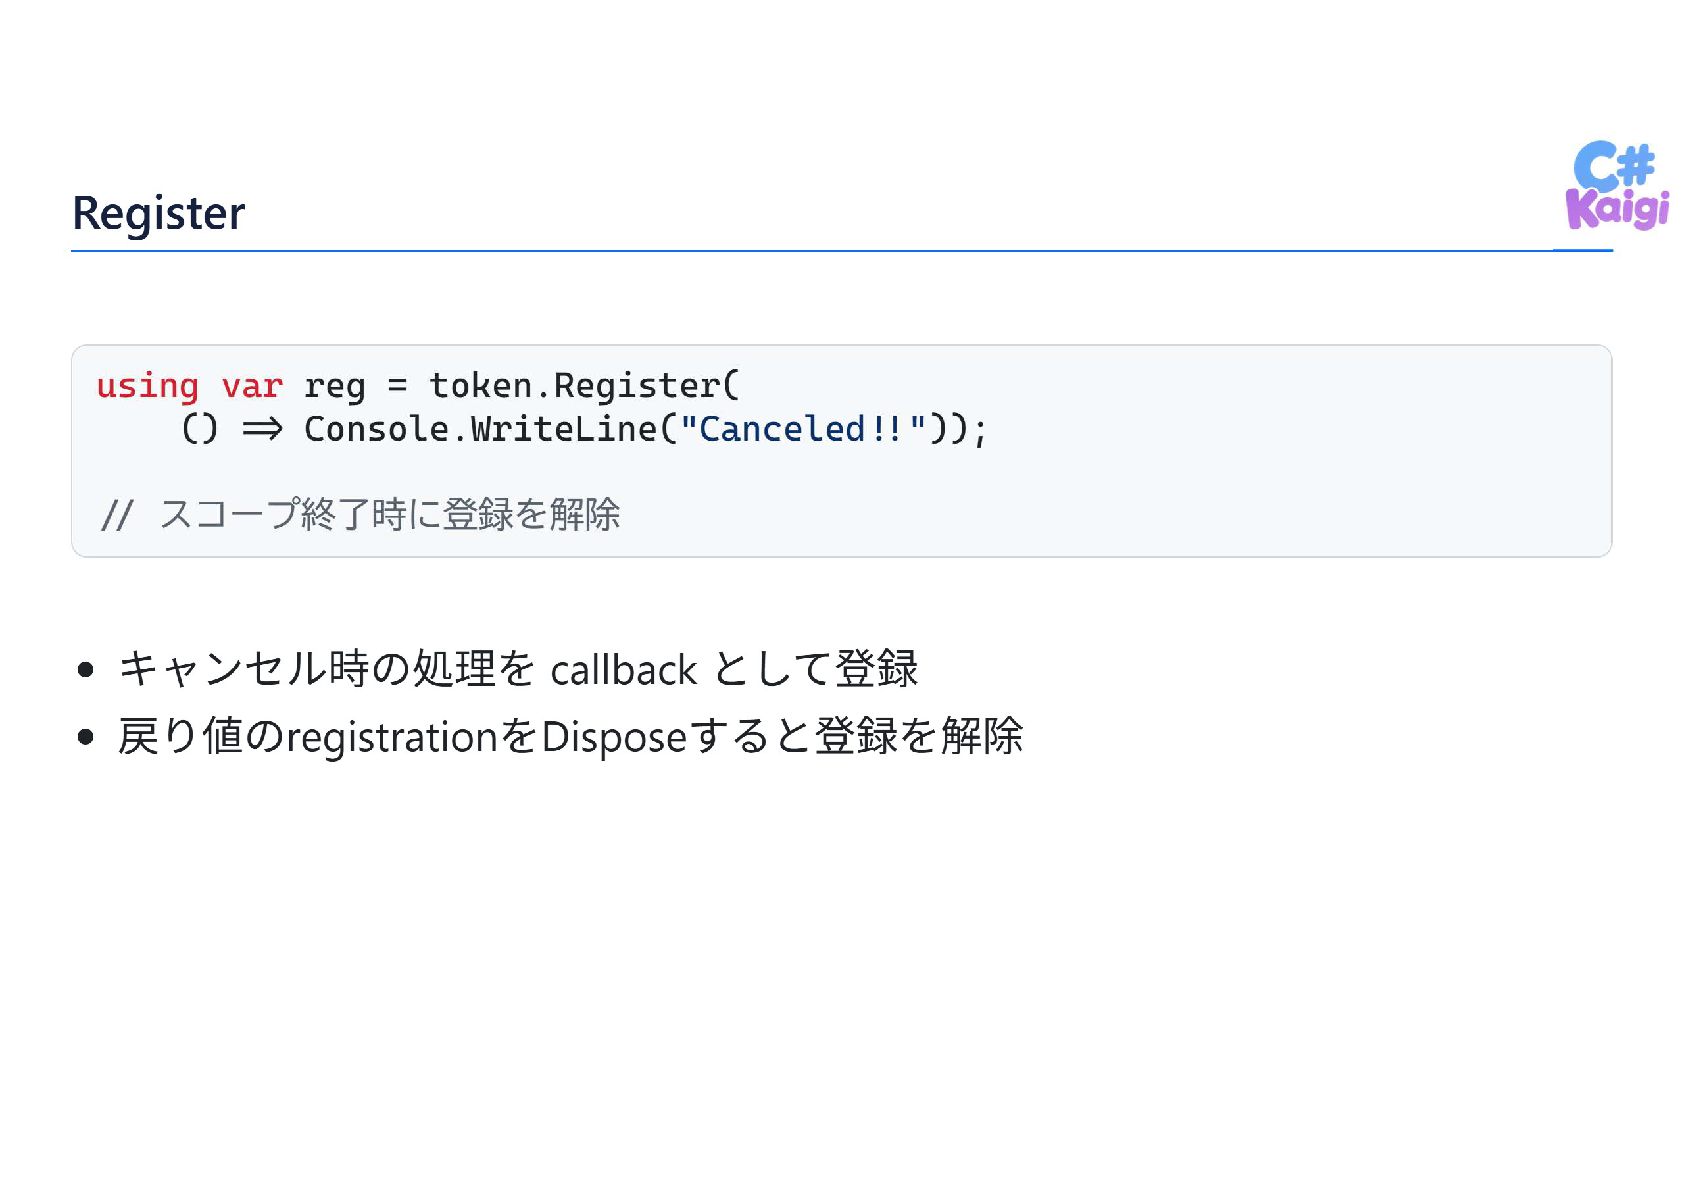The width and height of the screenshot is (1684, 1191).
Task: Click the first bullet point dot
Action: click(x=86, y=670)
